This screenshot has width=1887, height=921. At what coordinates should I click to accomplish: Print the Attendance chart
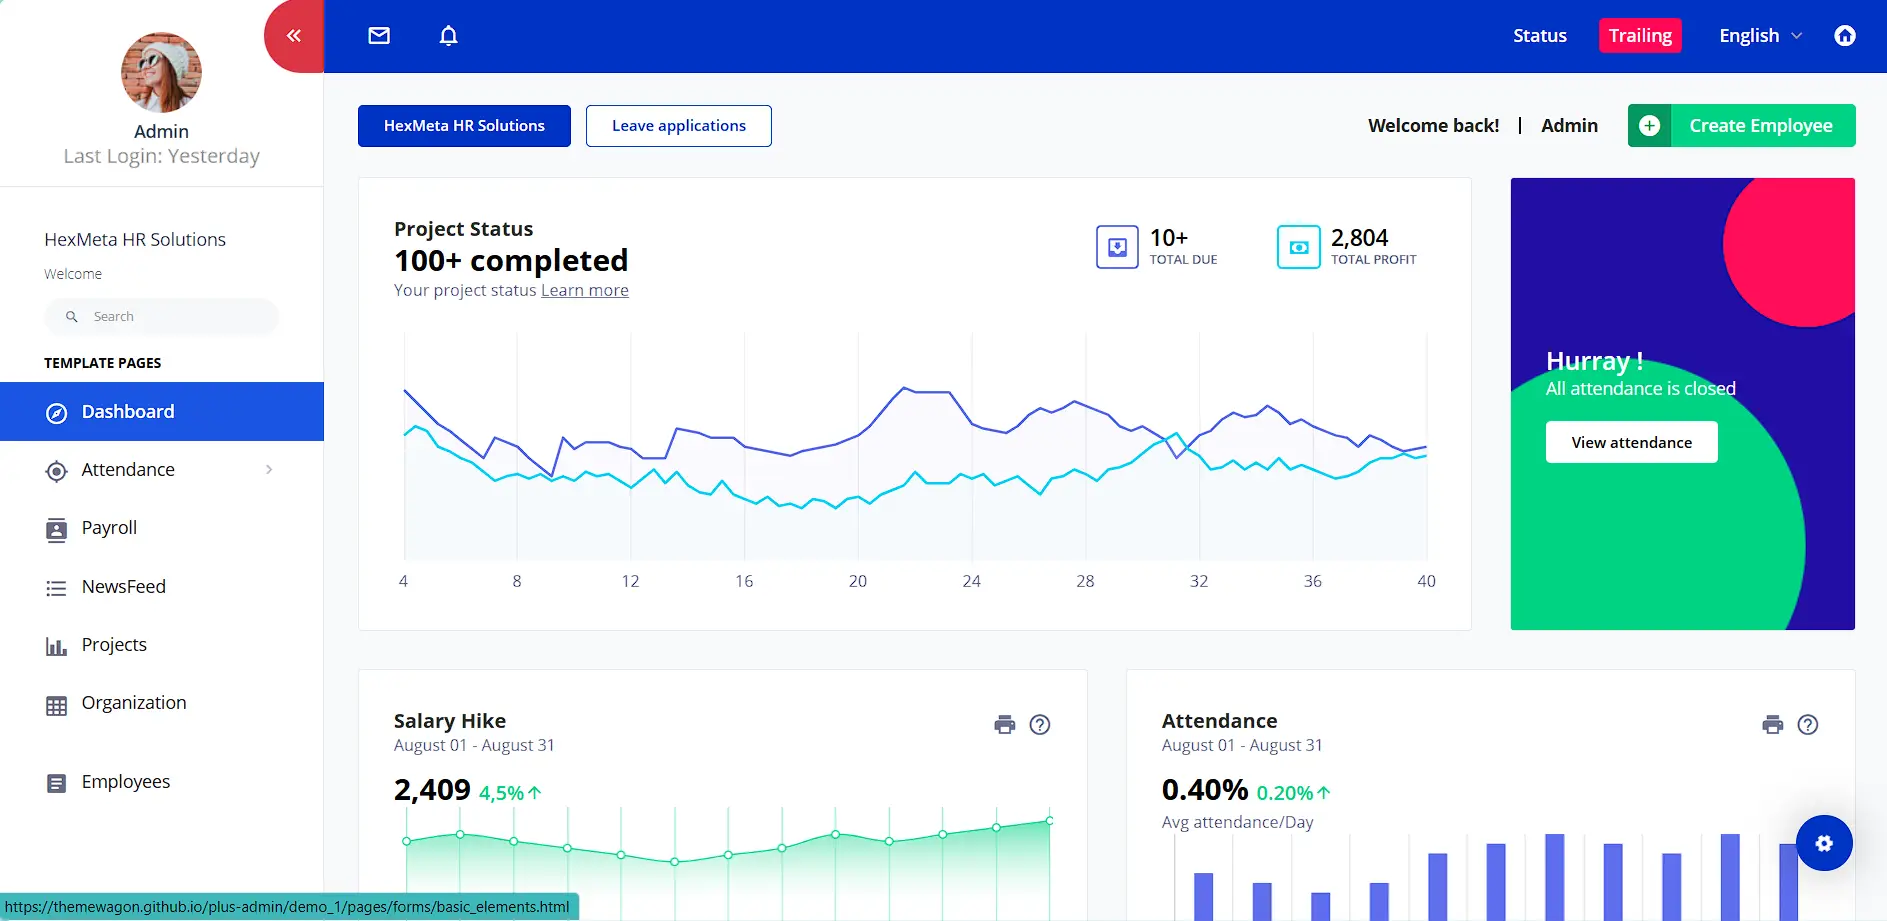point(1772,725)
